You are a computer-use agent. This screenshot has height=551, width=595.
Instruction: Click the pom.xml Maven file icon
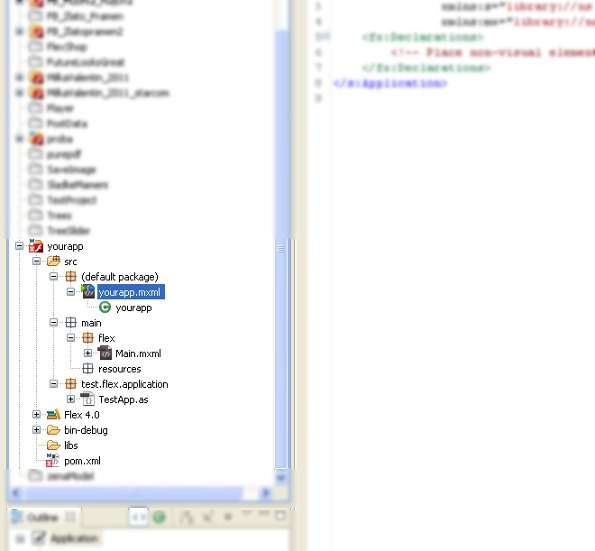[x=52, y=460]
